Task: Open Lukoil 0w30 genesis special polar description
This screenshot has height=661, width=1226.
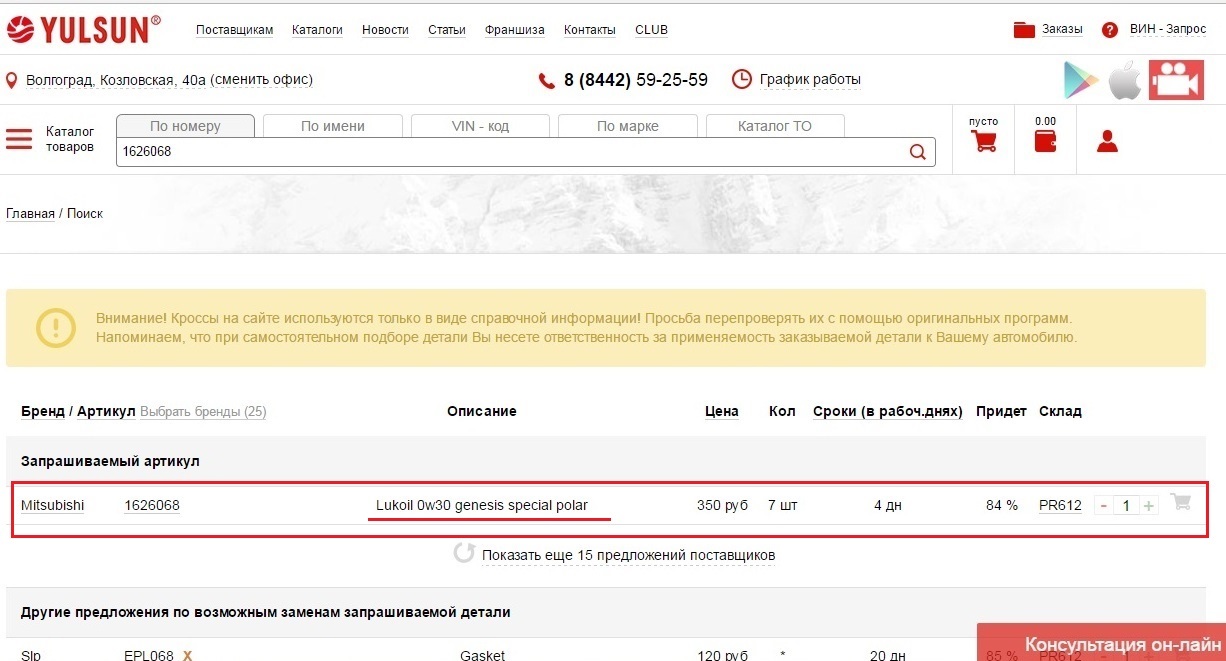Action: coord(482,506)
